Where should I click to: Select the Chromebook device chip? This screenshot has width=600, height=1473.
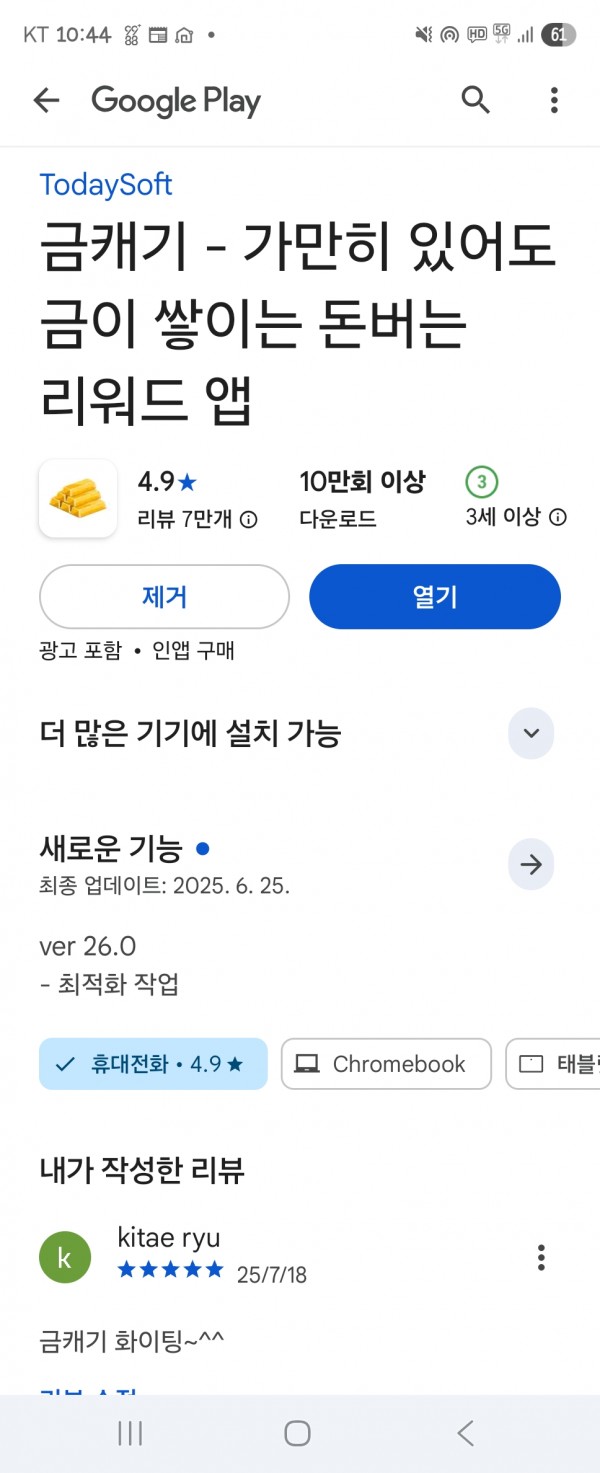(386, 1064)
